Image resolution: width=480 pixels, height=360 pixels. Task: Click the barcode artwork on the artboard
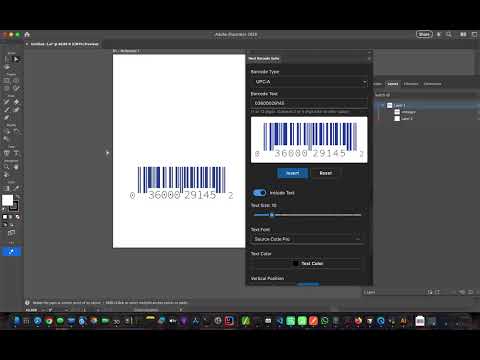181,183
